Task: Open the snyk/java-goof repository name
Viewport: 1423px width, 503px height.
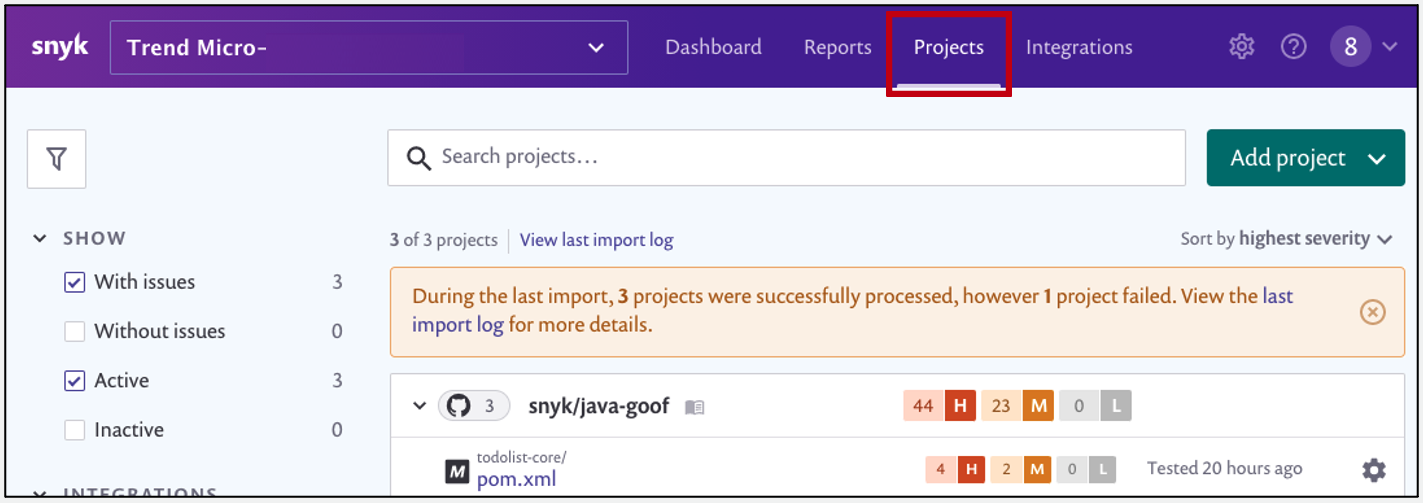Action: tap(600, 406)
